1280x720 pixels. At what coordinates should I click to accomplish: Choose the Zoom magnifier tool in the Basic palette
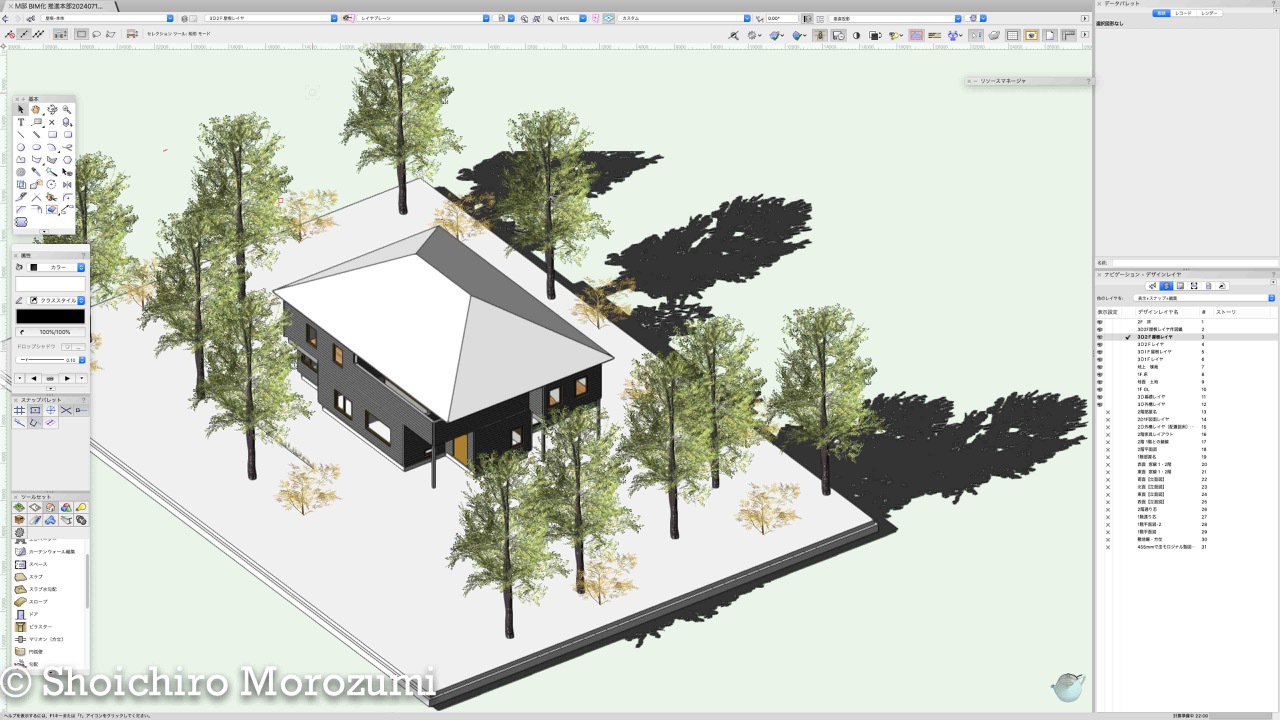pos(67,110)
